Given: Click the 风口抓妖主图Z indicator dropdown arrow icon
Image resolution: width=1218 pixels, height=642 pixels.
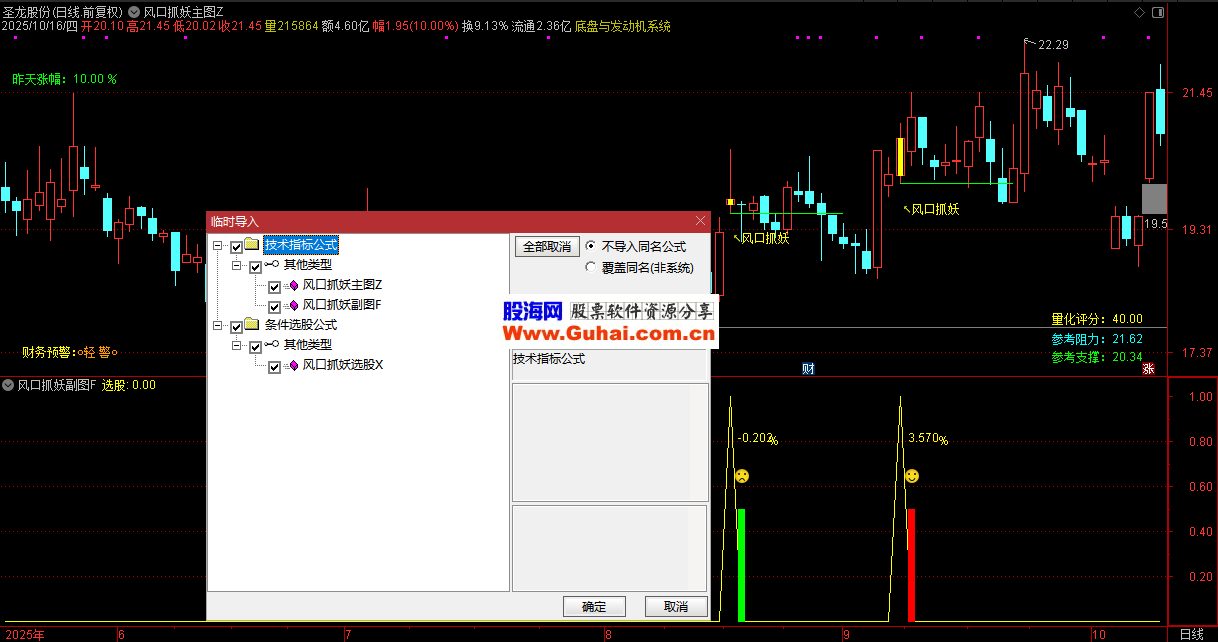Looking at the screenshot, I should [134, 11].
